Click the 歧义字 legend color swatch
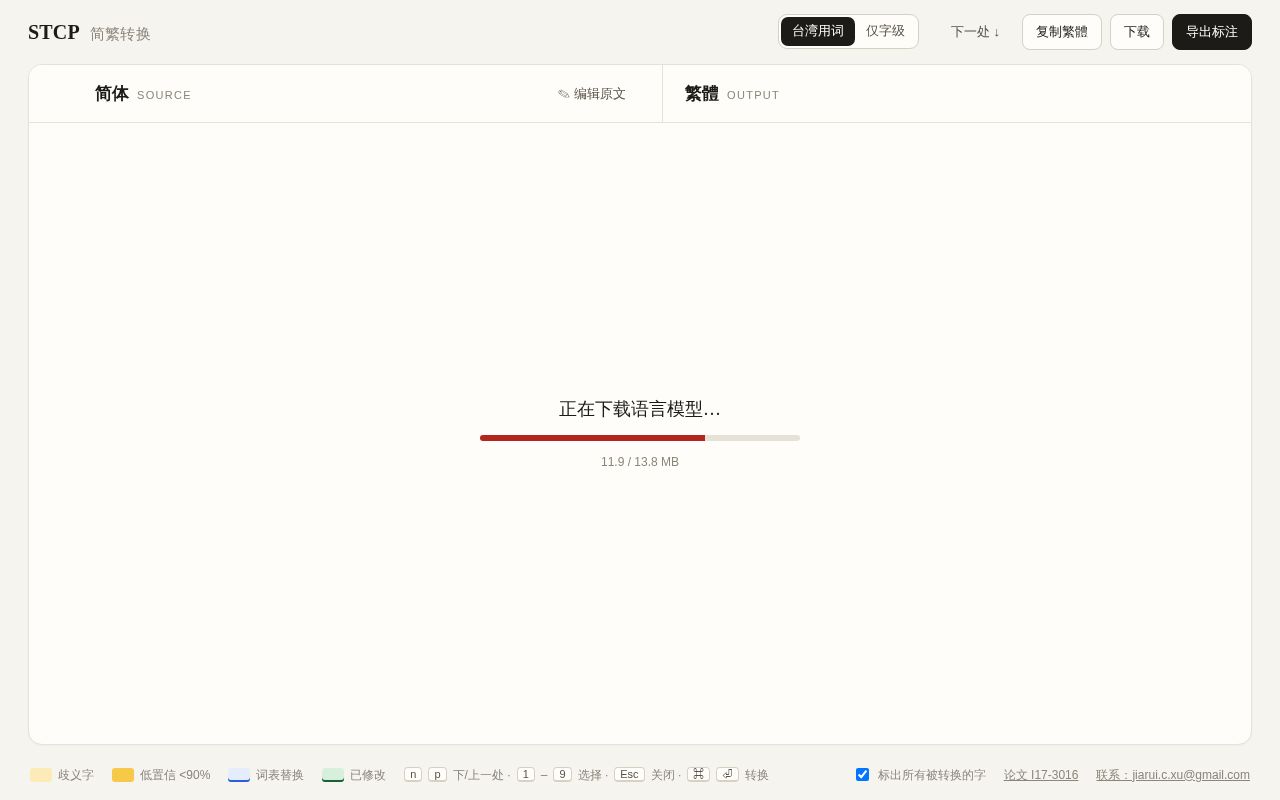1280x800 pixels. (41, 775)
